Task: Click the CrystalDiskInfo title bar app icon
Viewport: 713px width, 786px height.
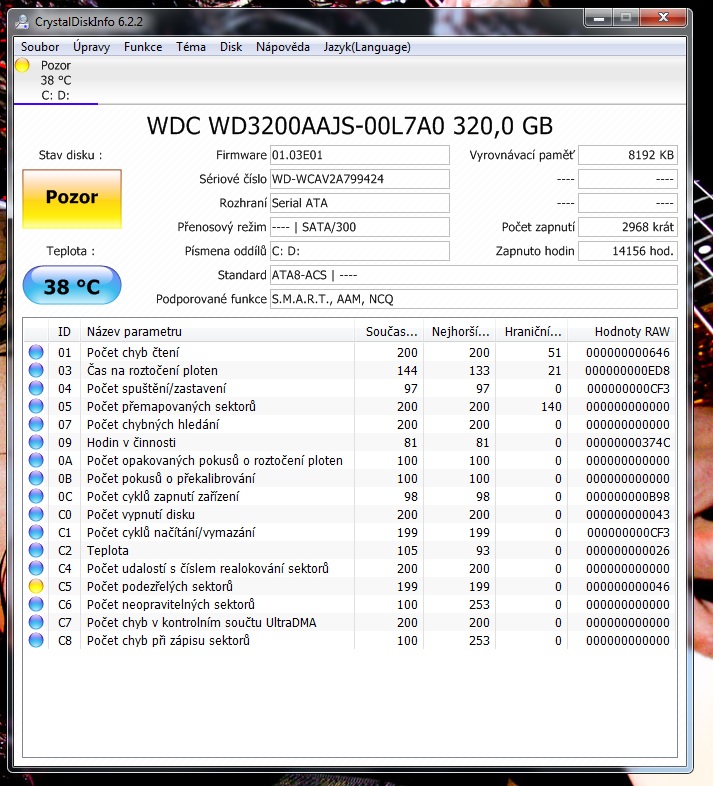Action: pos(23,19)
